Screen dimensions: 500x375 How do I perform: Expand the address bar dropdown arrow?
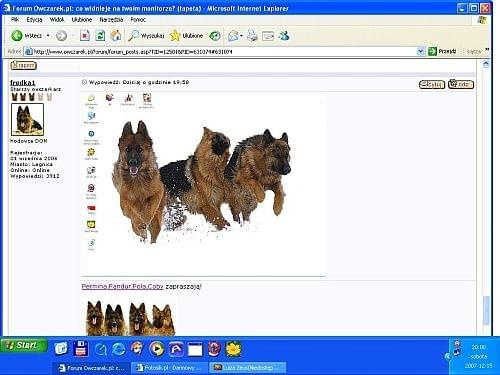coord(420,51)
